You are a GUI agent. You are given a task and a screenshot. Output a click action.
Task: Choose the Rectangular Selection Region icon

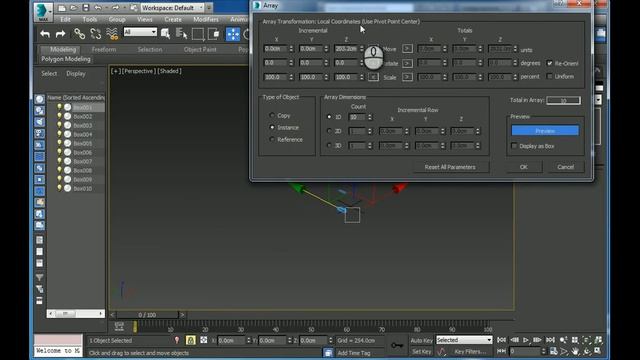[198, 34]
